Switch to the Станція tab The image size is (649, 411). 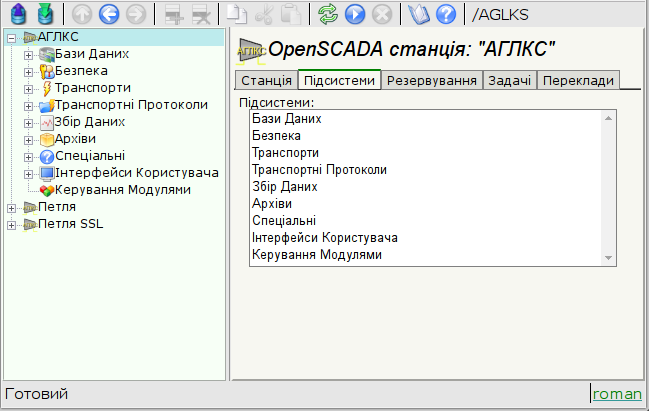tap(266, 80)
